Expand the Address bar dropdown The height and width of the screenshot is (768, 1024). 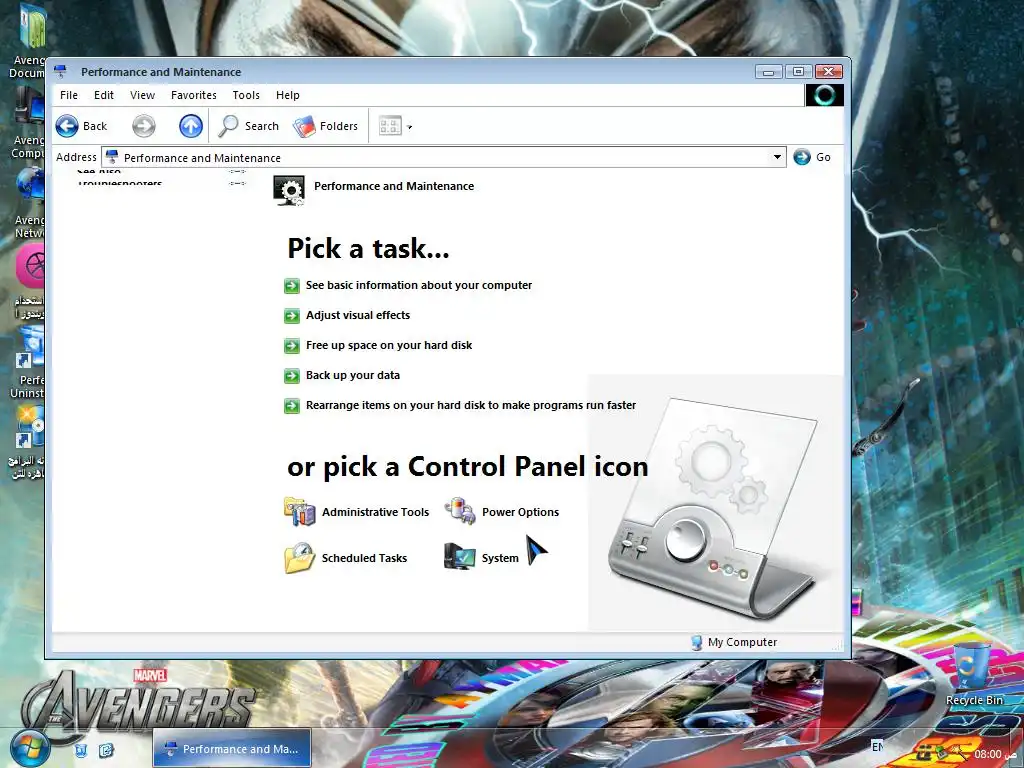(x=777, y=157)
